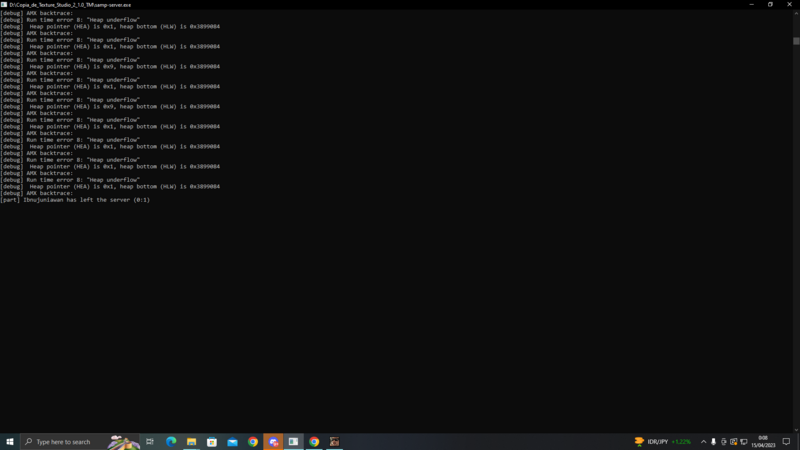Image resolution: width=800 pixels, height=450 pixels.
Task: Open Microsoft Store from the taskbar
Action: click(x=212, y=442)
